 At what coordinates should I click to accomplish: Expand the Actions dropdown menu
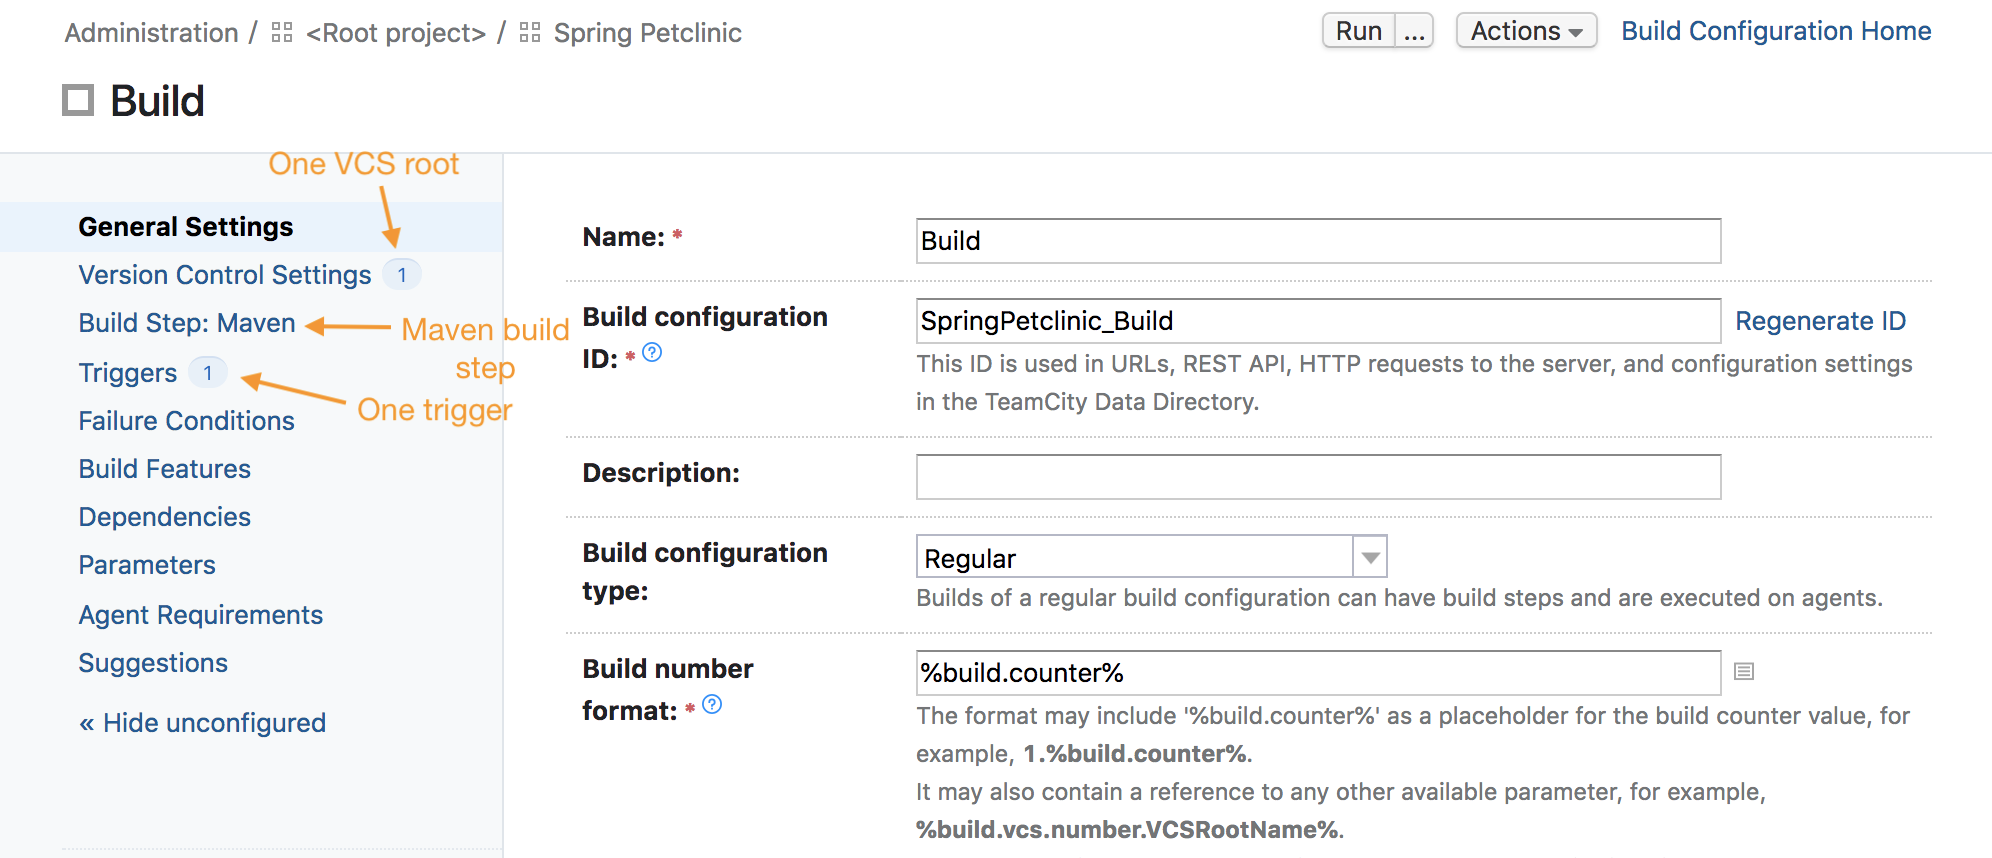[x=1526, y=31]
